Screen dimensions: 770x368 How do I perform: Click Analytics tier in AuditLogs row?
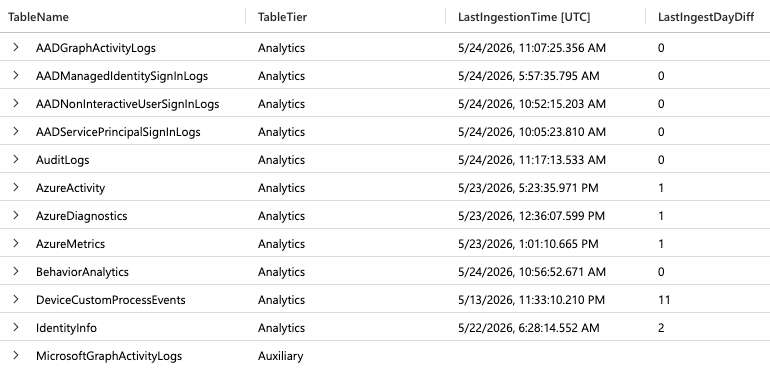click(x=281, y=160)
